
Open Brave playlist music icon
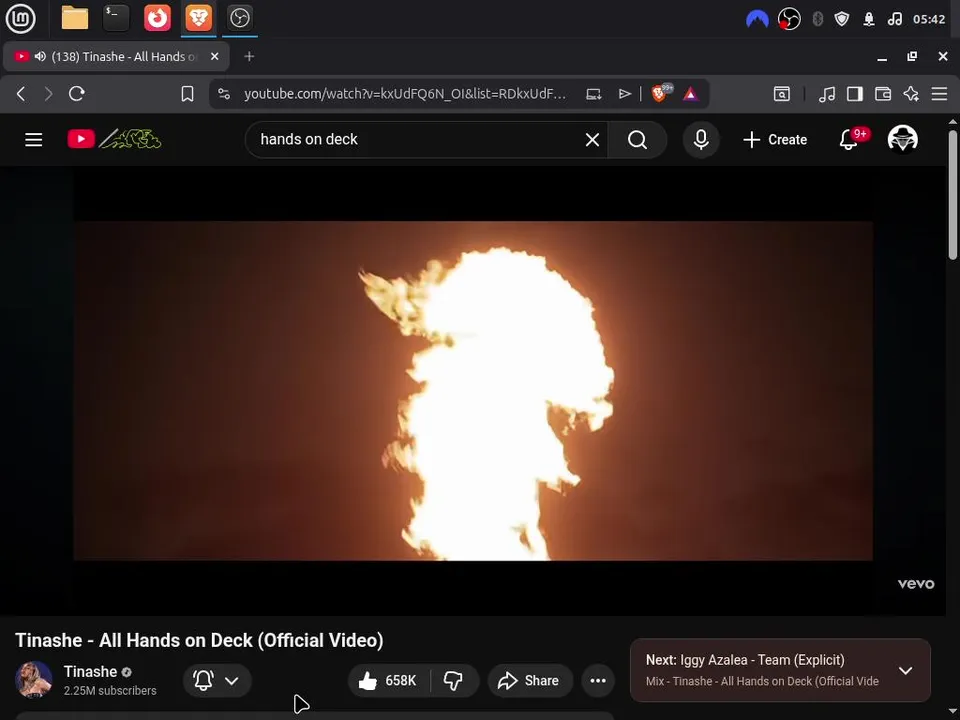827,94
